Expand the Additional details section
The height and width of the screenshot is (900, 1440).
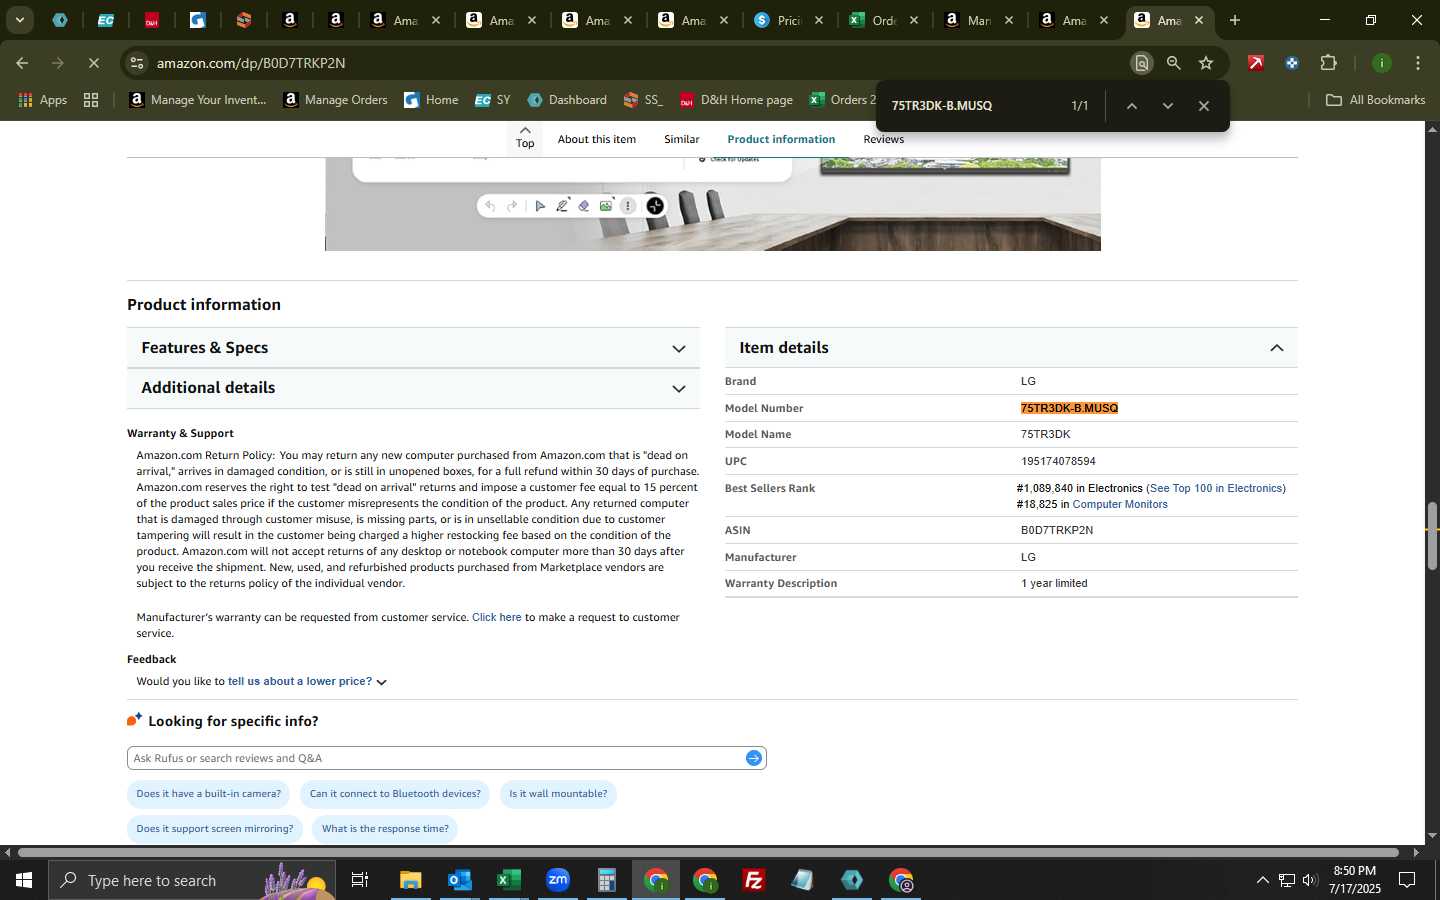click(413, 388)
